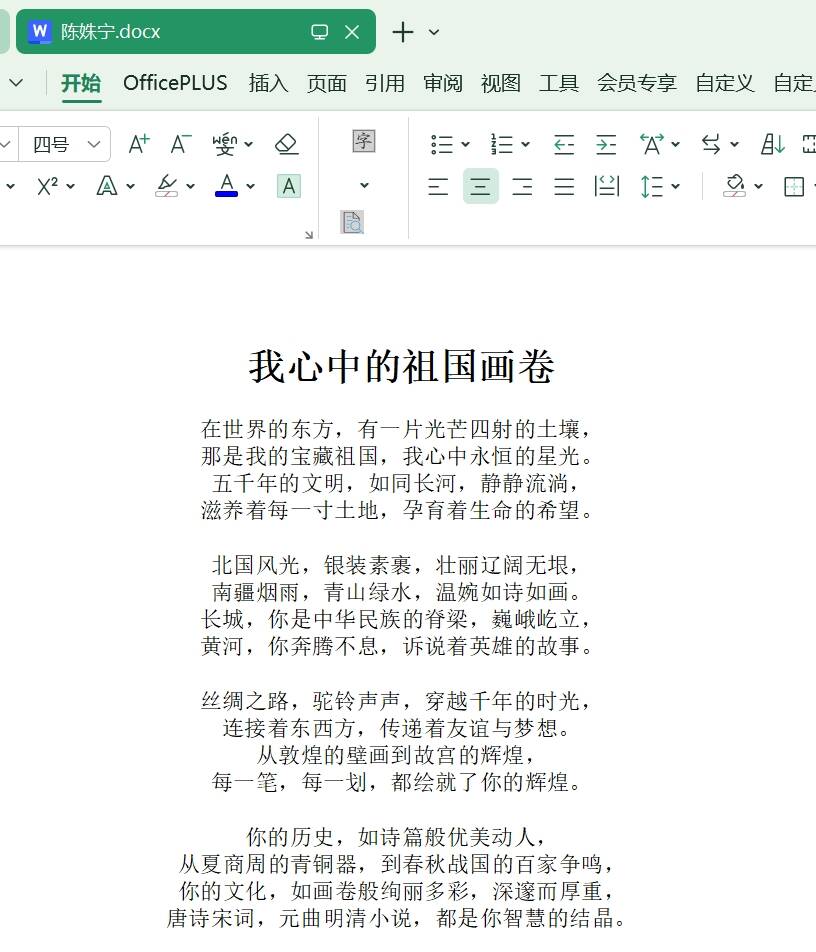
Task: Switch to the 审阅 tab
Action: pos(442,83)
